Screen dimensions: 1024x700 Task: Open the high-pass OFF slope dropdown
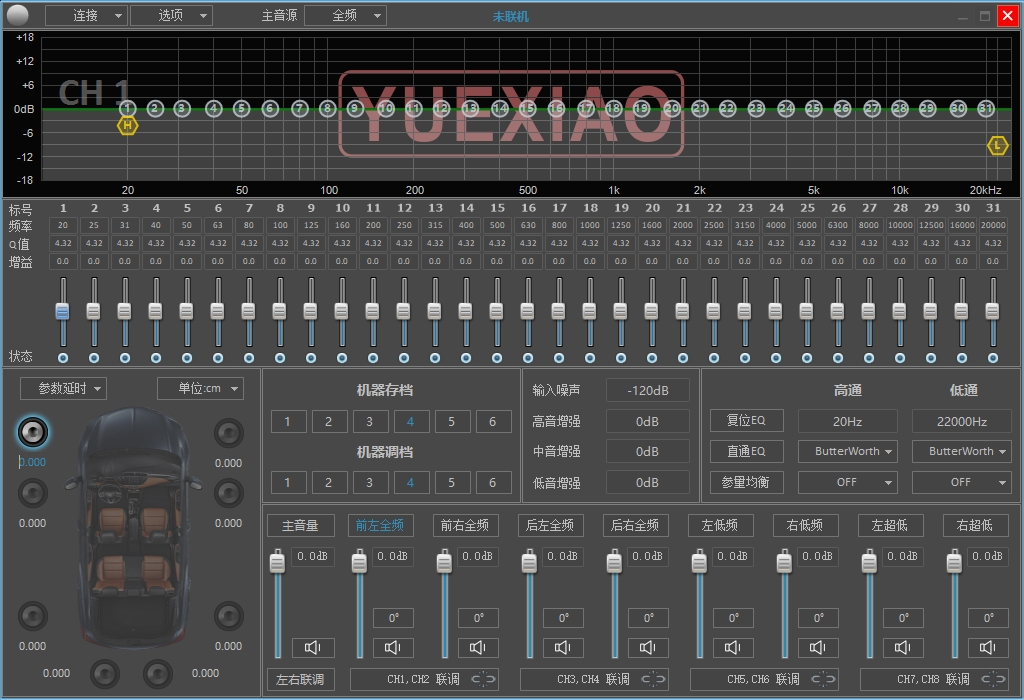pyautogui.click(x=848, y=482)
